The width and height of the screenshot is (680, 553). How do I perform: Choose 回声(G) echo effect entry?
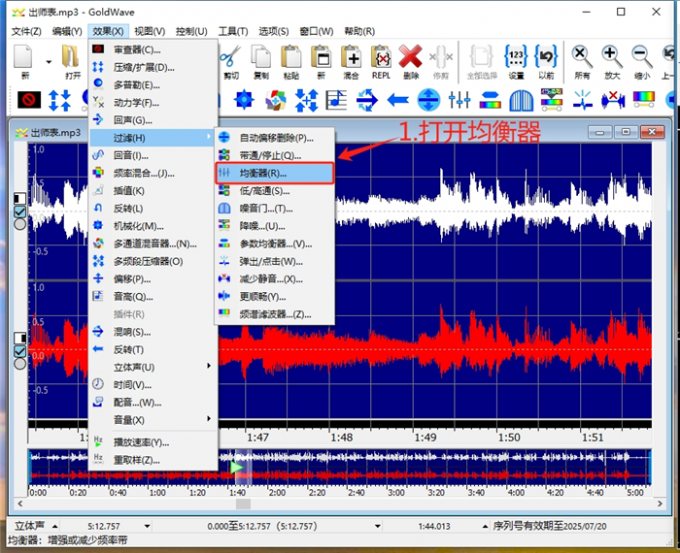(153, 120)
